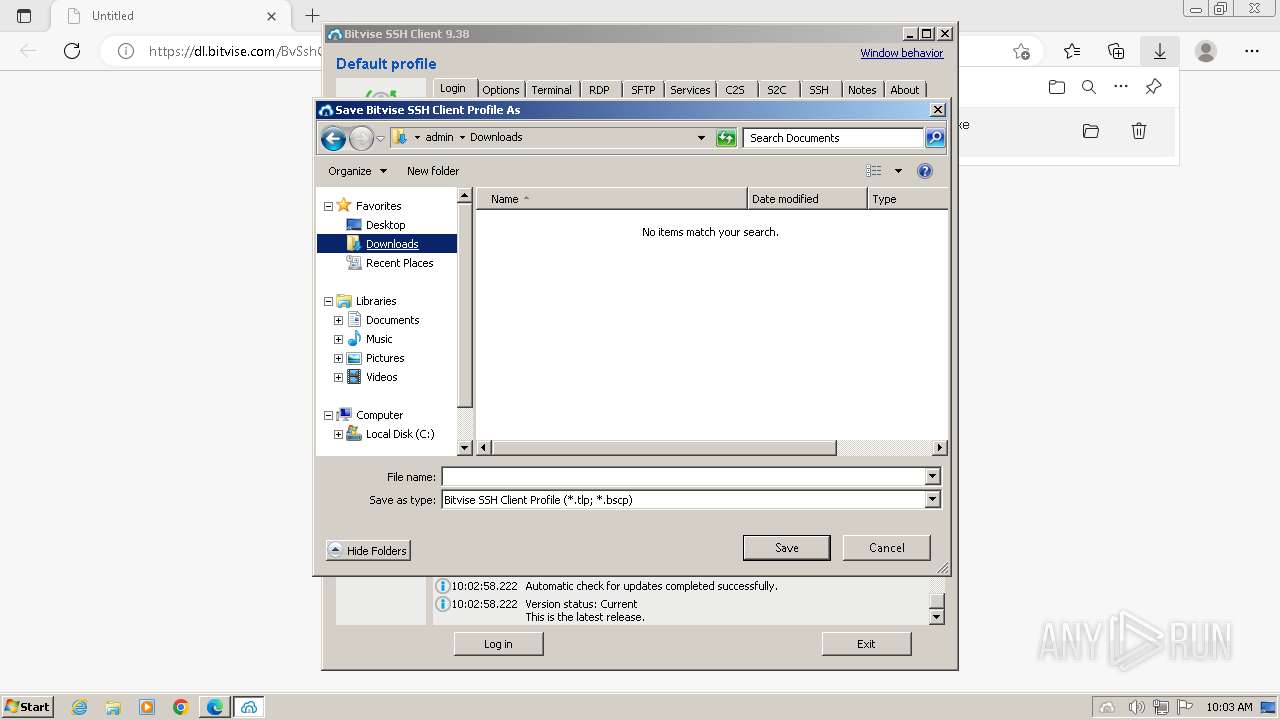Image resolution: width=1280 pixels, height=720 pixels.
Task: Open recent pages dropdown beside navigation arrows
Action: coord(380,139)
